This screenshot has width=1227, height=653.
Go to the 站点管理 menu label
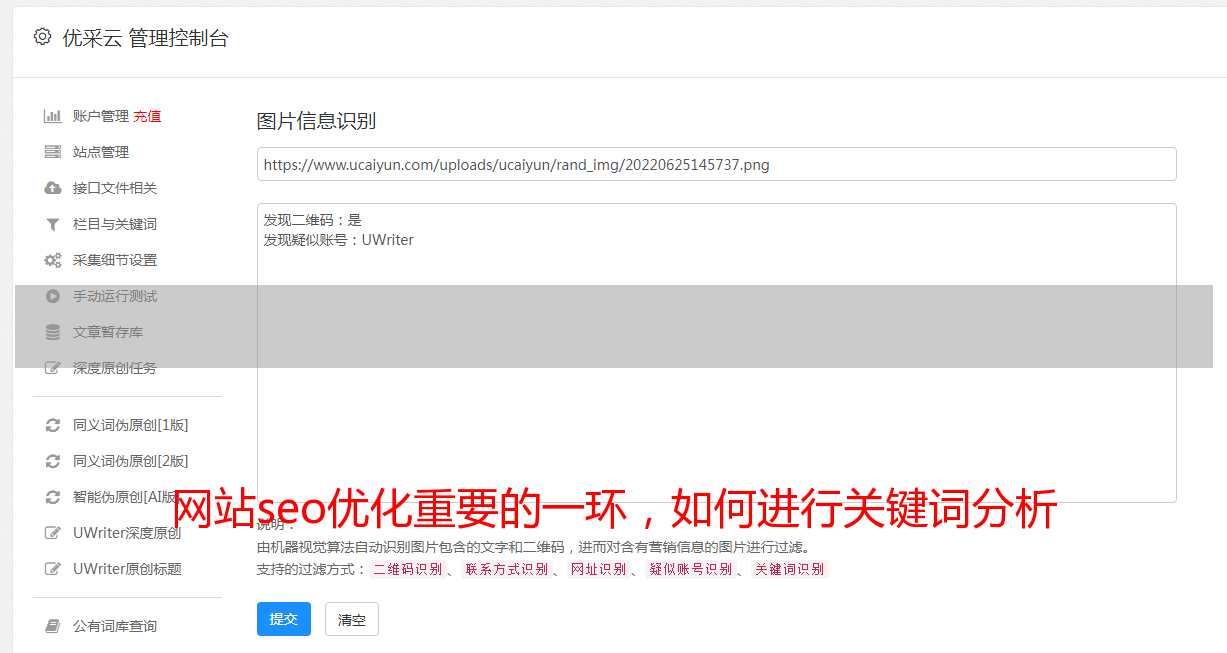[x=101, y=152]
